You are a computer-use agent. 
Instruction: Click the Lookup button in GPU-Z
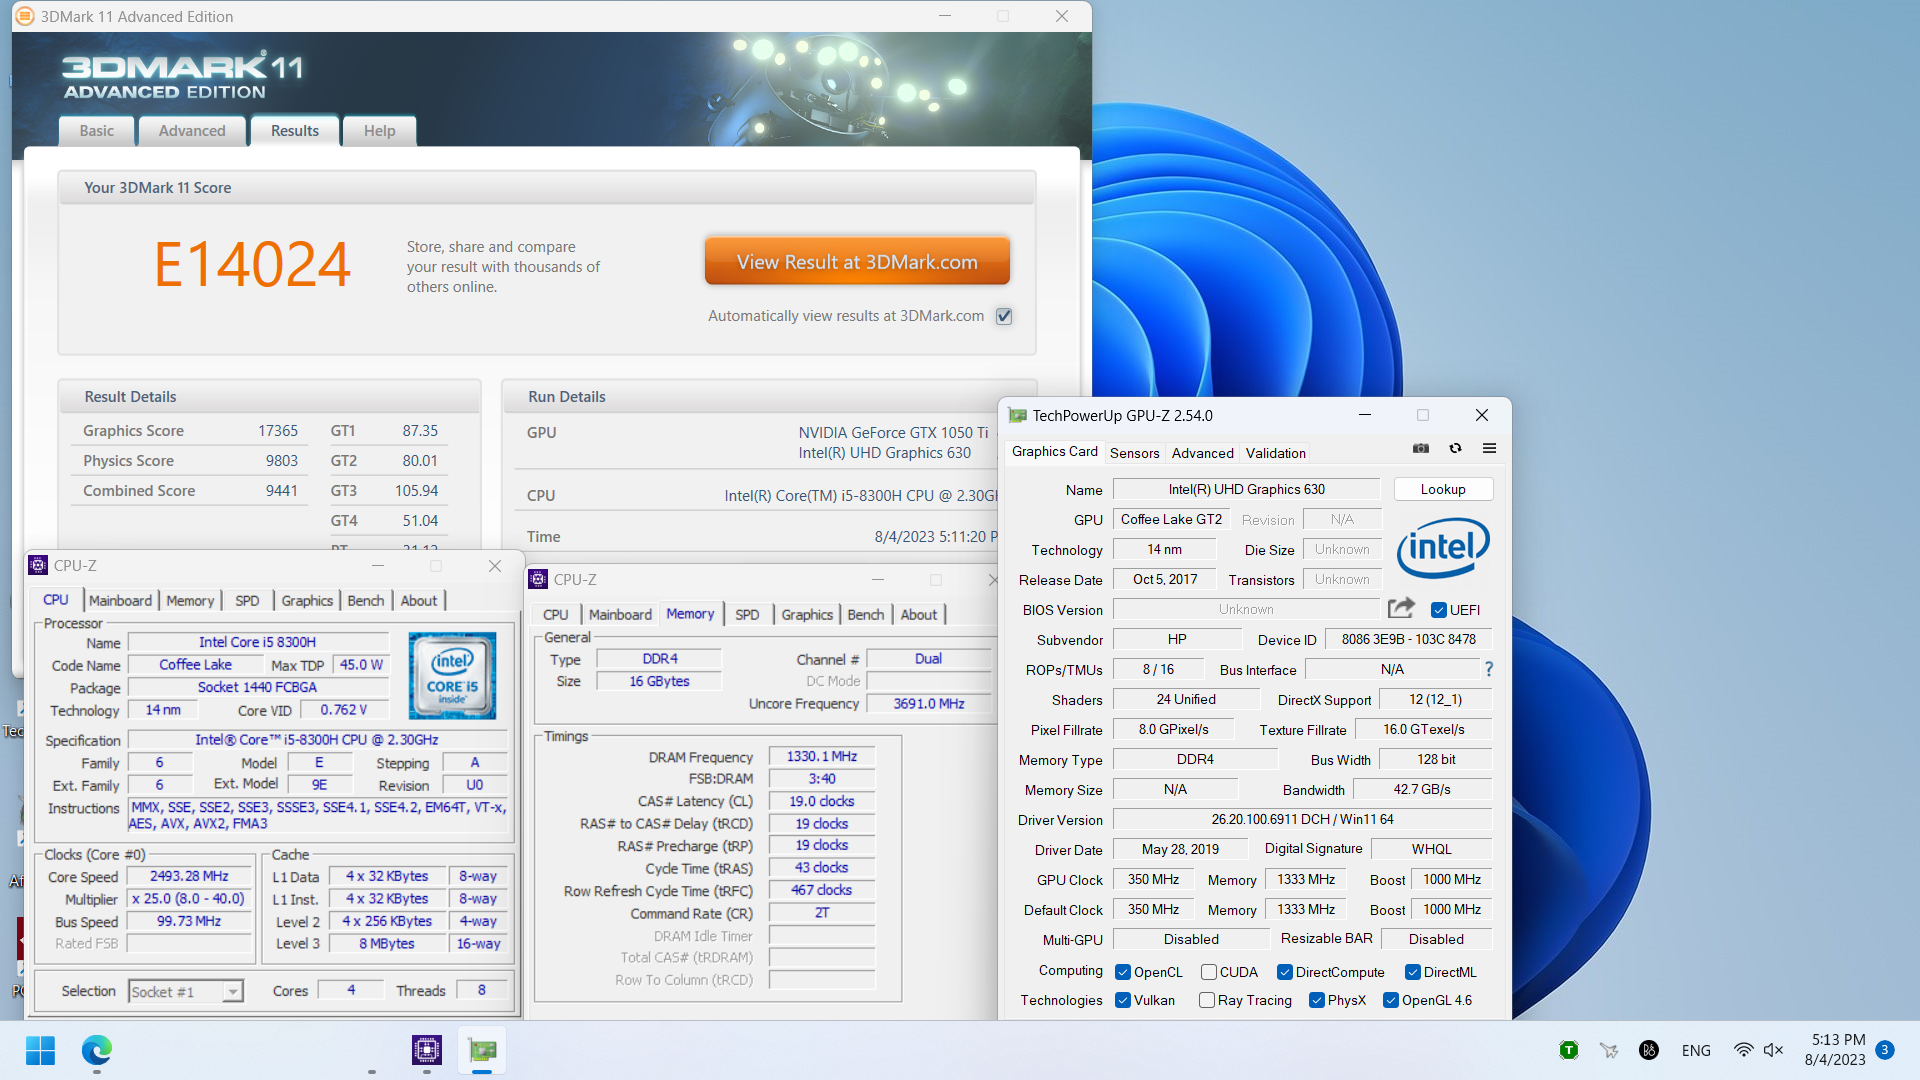pos(1443,489)
